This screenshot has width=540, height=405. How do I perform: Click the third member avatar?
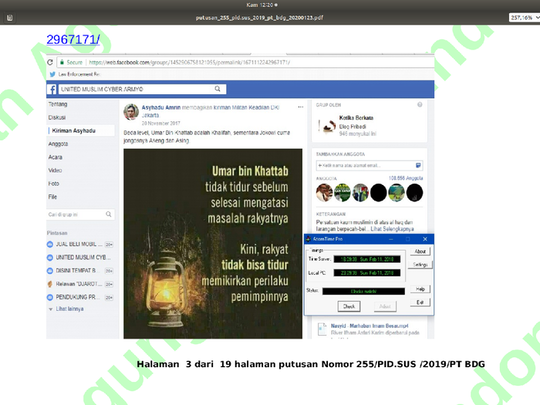(360, 193)
